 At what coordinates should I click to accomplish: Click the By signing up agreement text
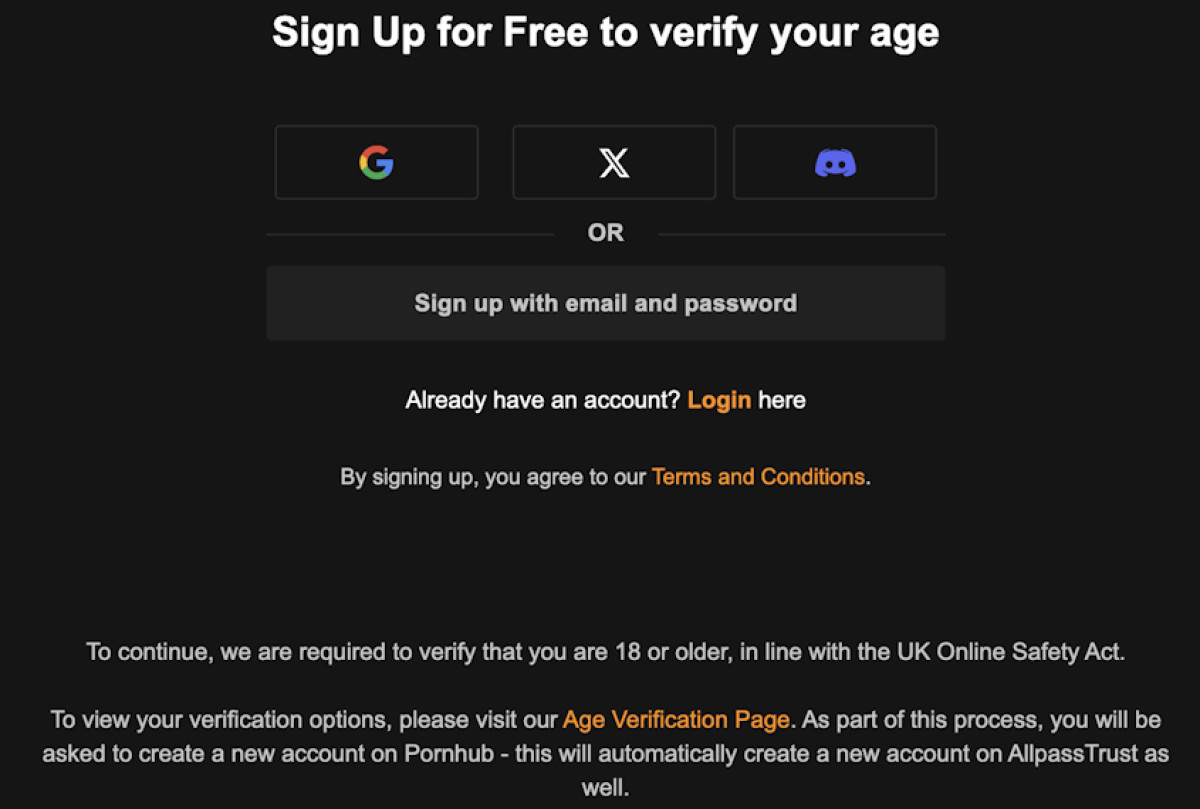click(493, 477)
